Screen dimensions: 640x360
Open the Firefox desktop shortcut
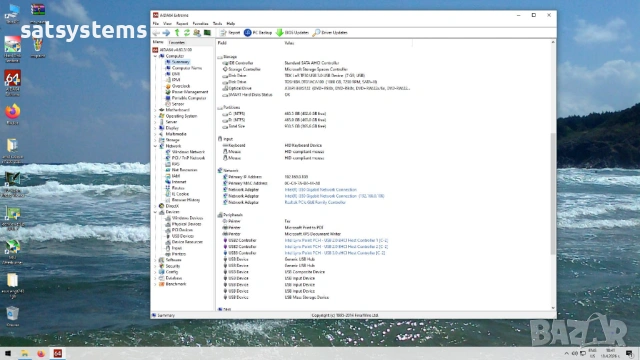pyautogui.click(x=13, y=114)
